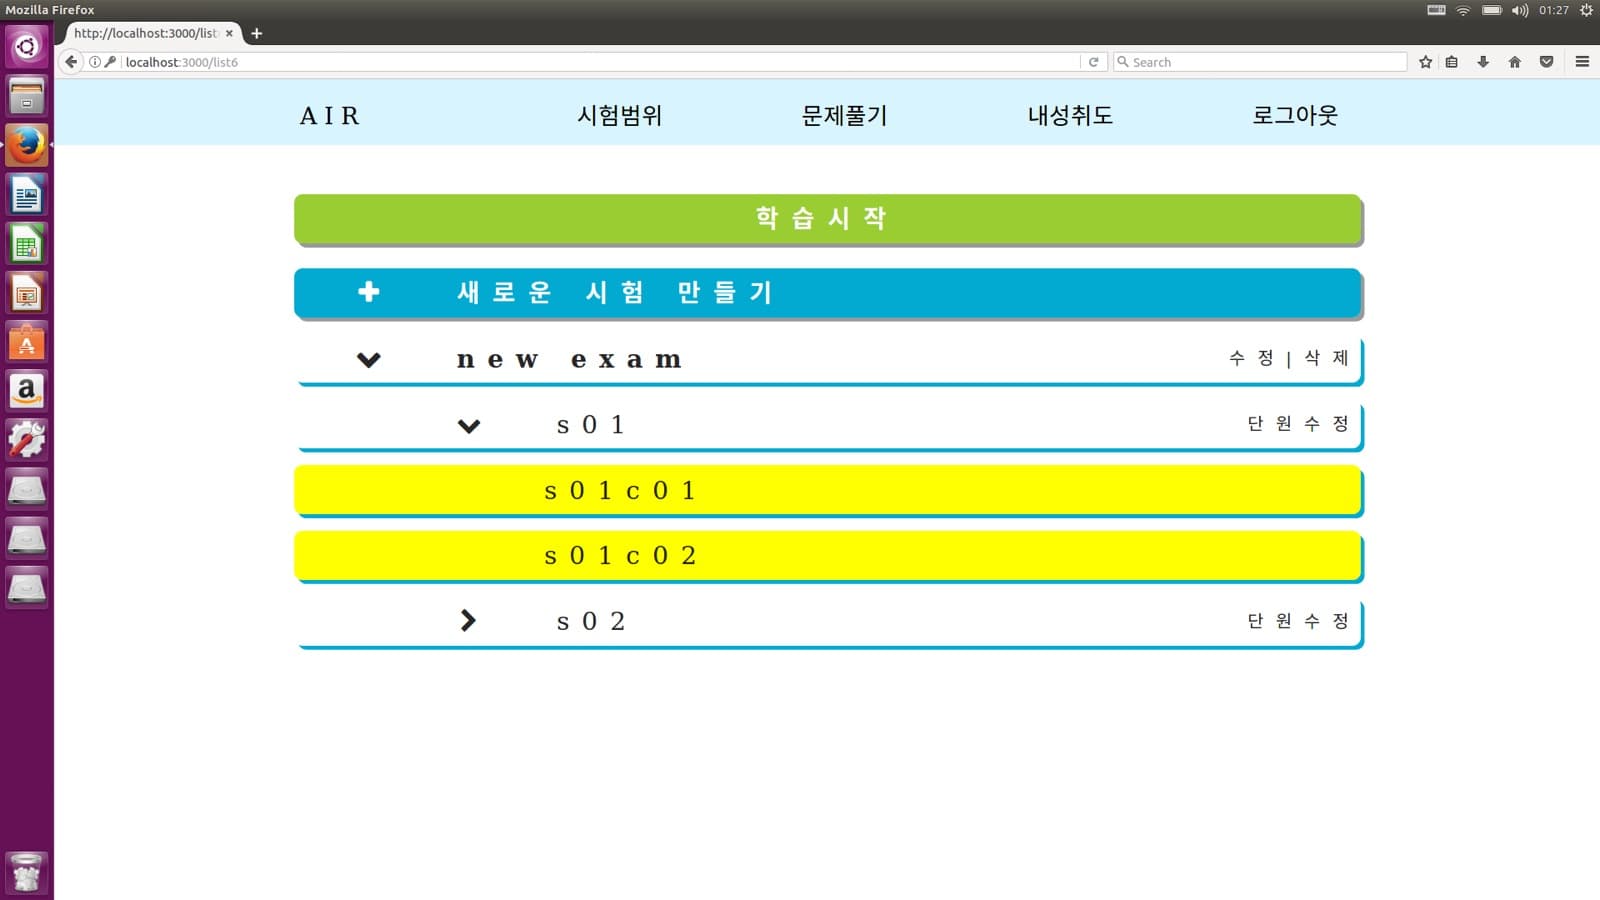This screenshot has height=900, width=1600.
Task: Click the Search box in toolbar
Action: tap(1260, 62)
